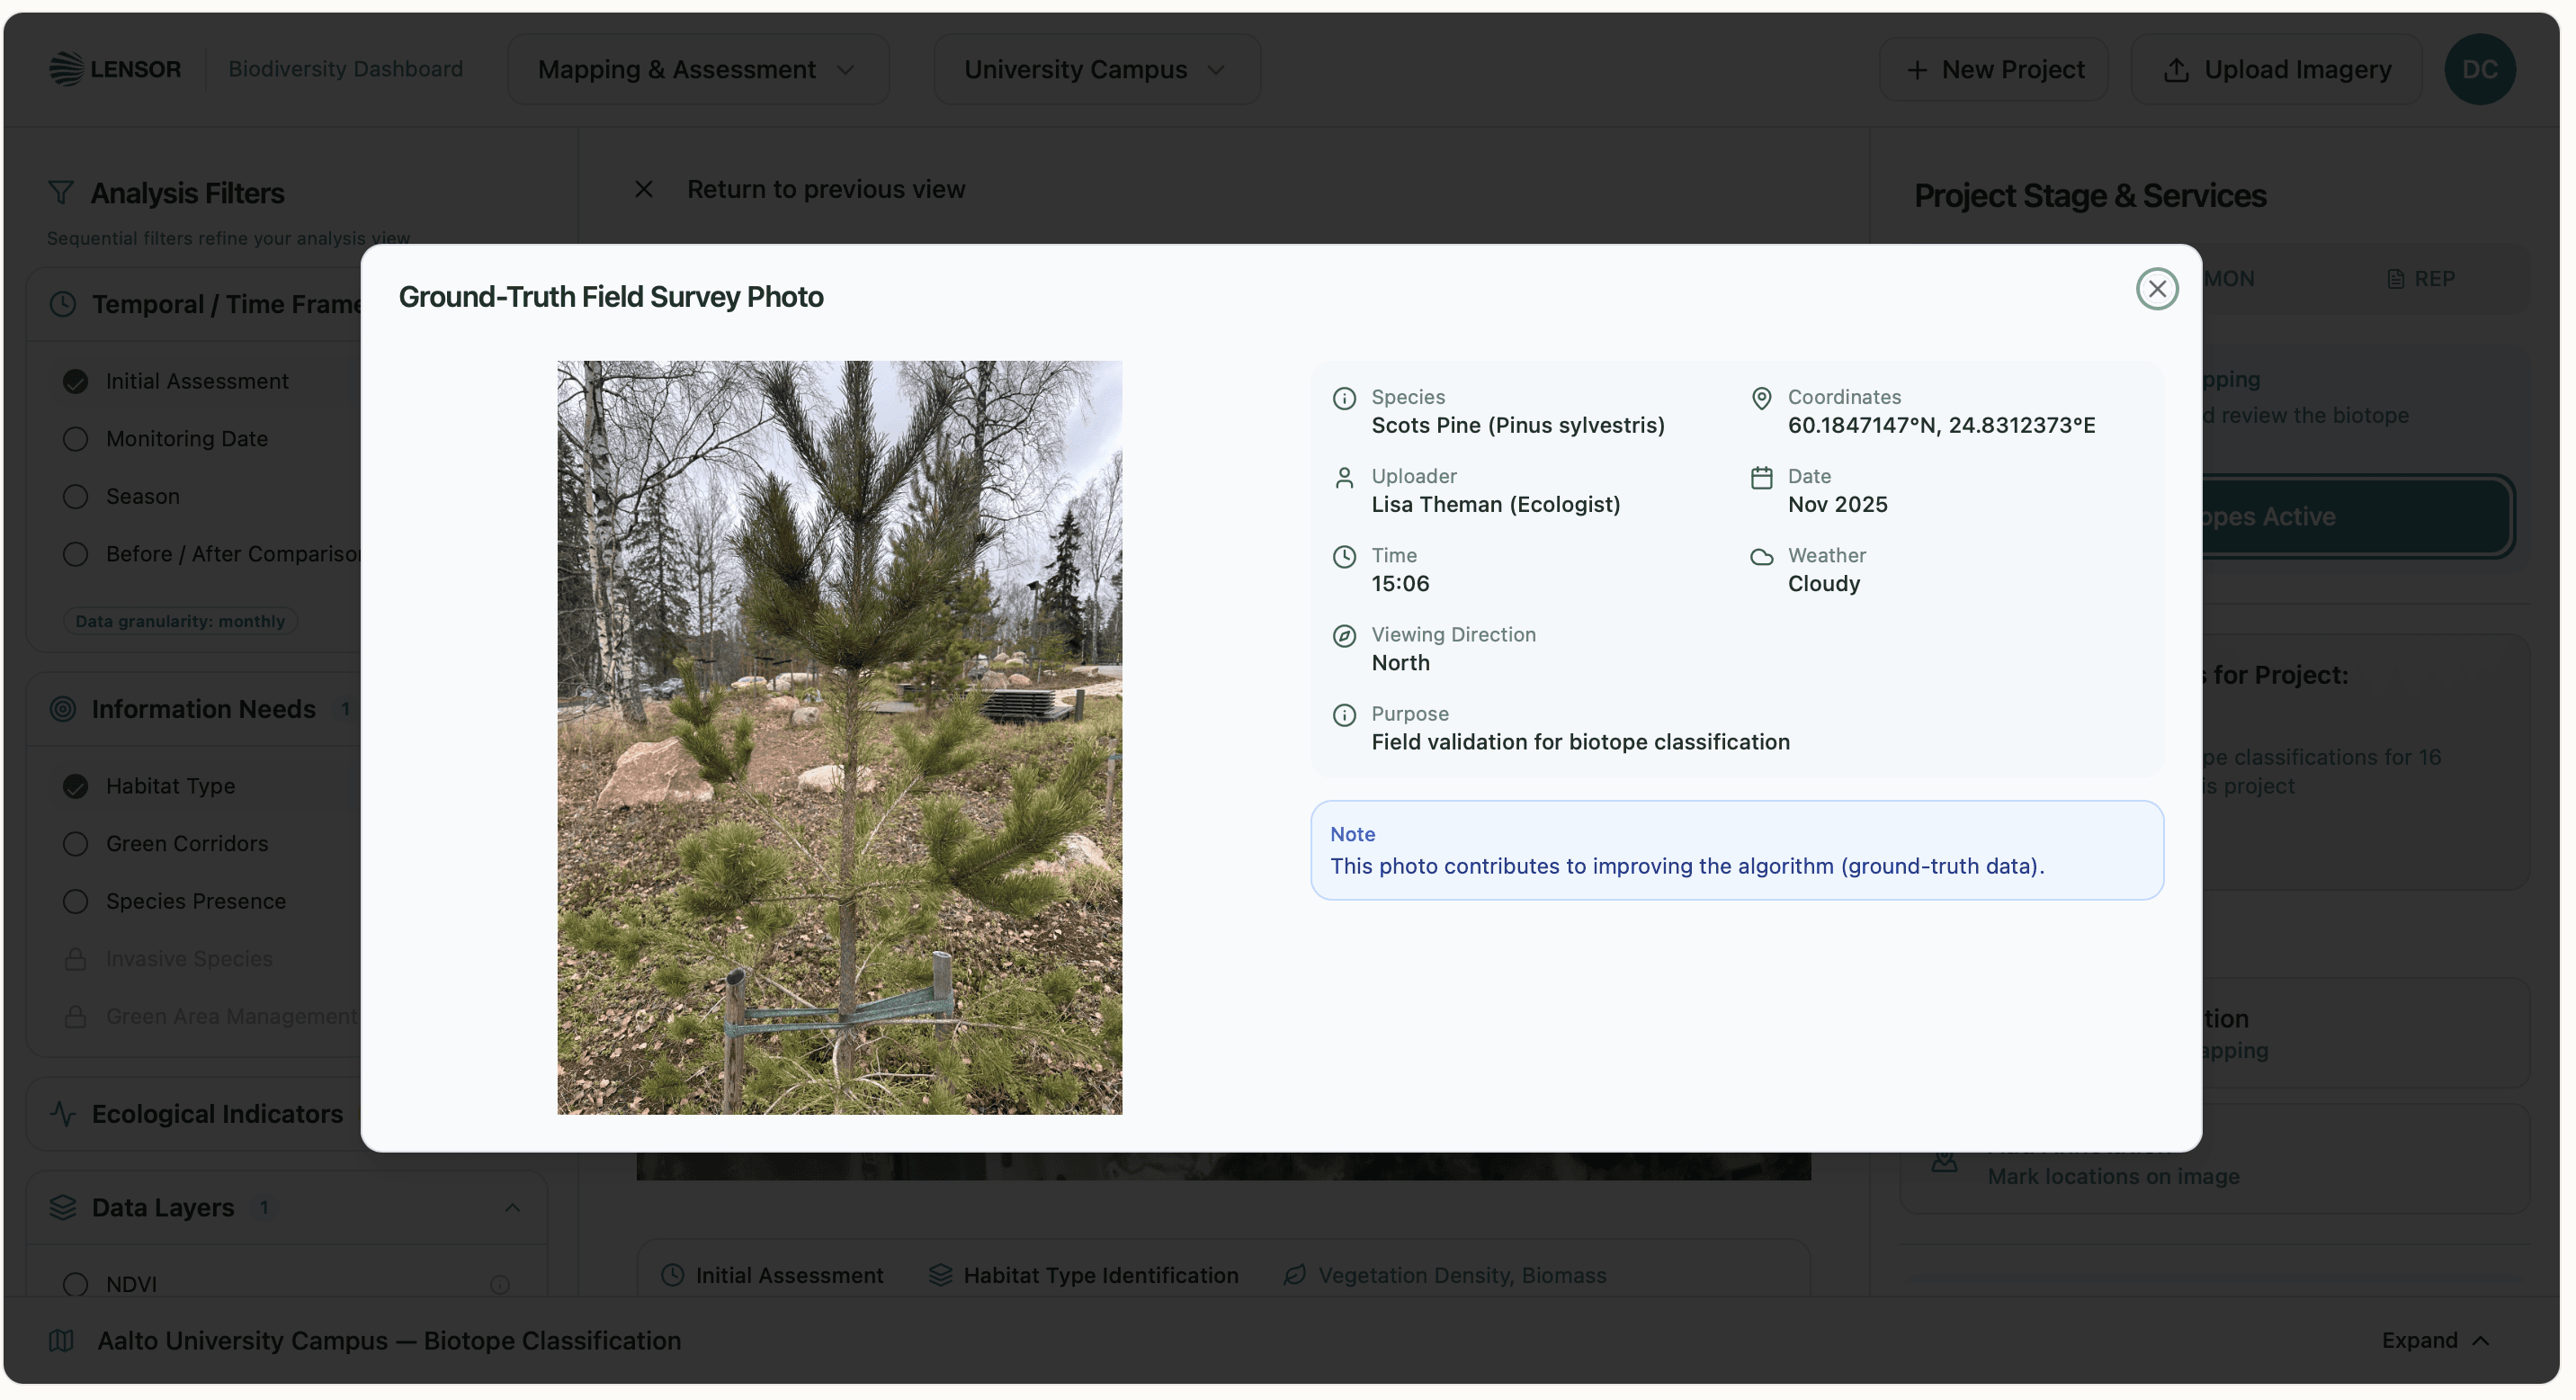2576x1400 pixels.
Task: Switch to the REP tab
Action: (2420, 279)
